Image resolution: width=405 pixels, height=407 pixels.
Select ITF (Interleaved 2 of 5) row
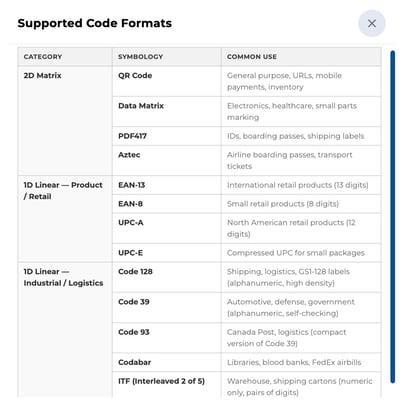point(247,385)
